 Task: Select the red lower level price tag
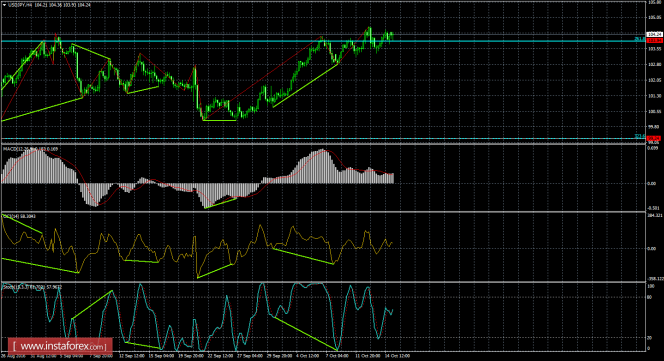(655, 138)
